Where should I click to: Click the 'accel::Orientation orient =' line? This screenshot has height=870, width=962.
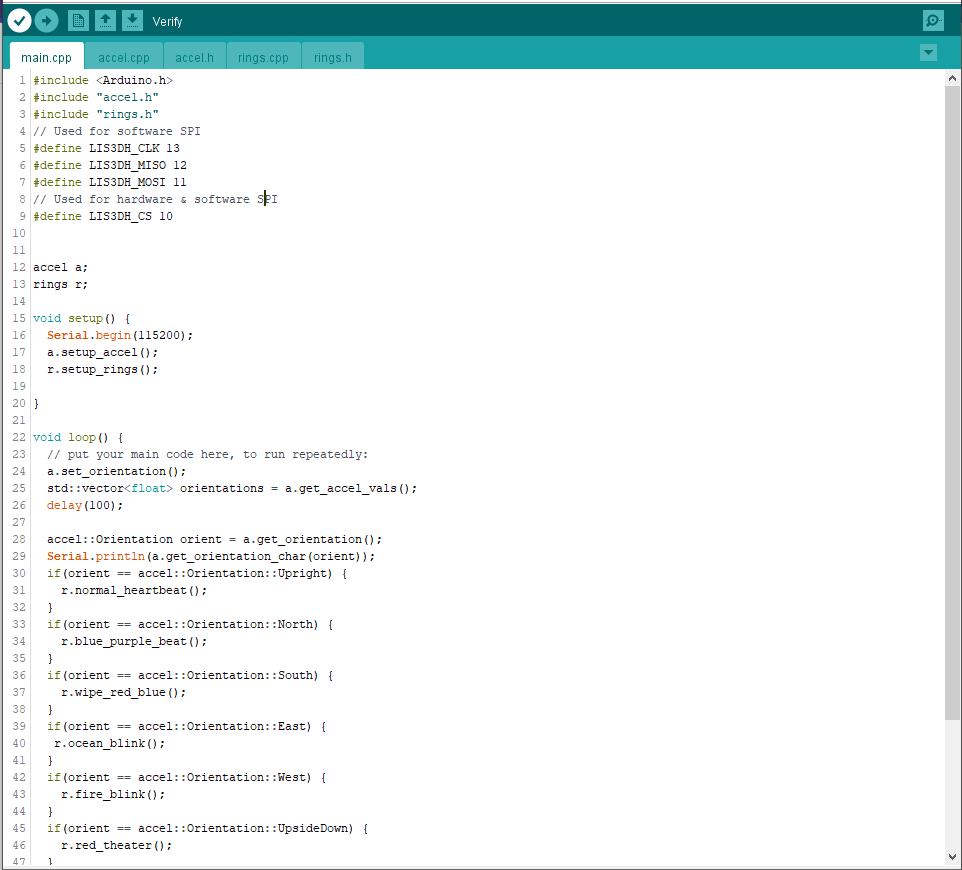[x=215, y=539]
